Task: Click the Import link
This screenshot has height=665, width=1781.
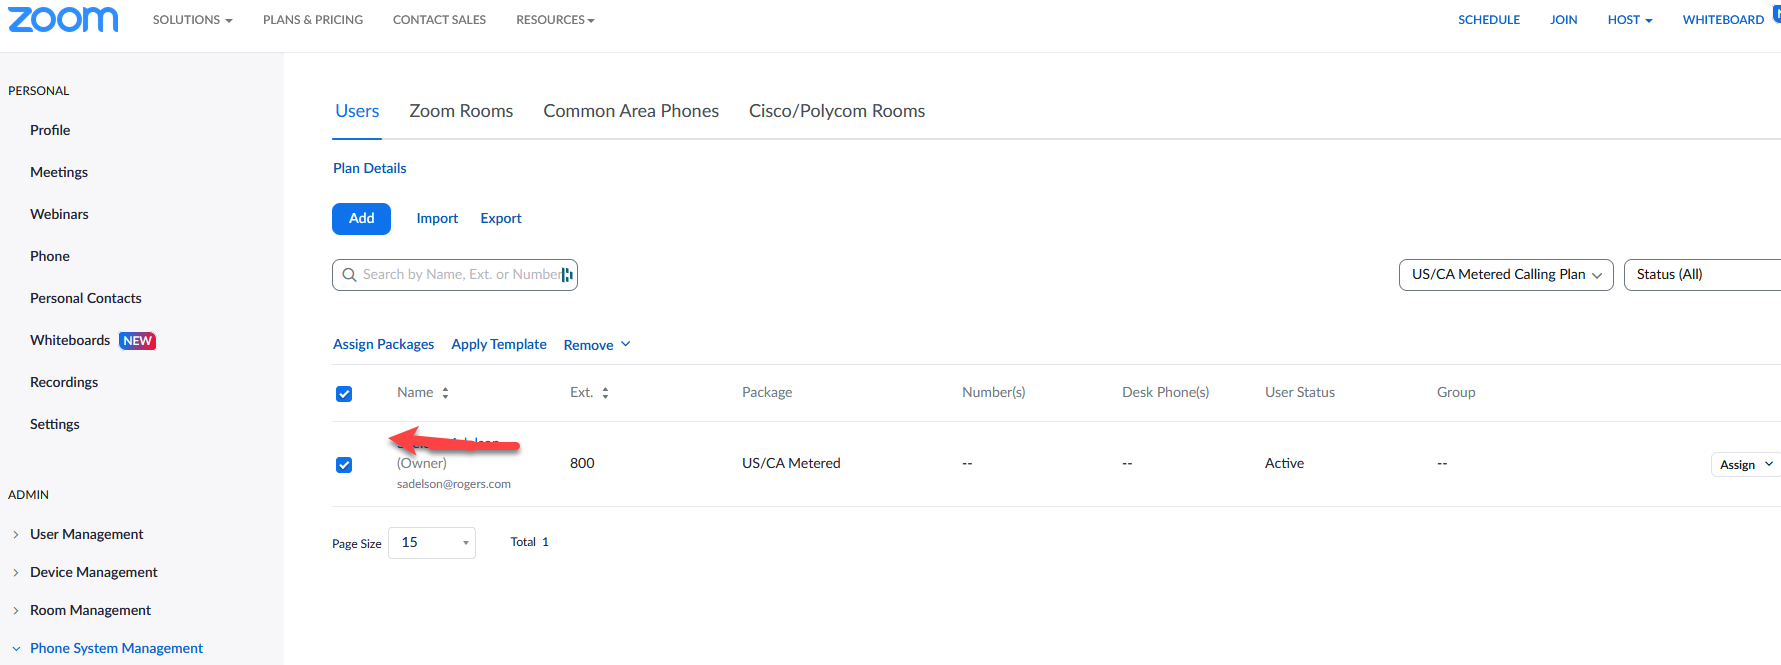Action: [437, 219]
